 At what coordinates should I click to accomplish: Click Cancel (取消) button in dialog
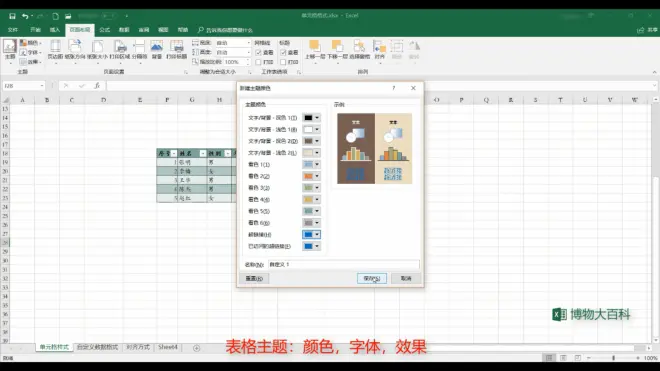[x=406, y=278]
